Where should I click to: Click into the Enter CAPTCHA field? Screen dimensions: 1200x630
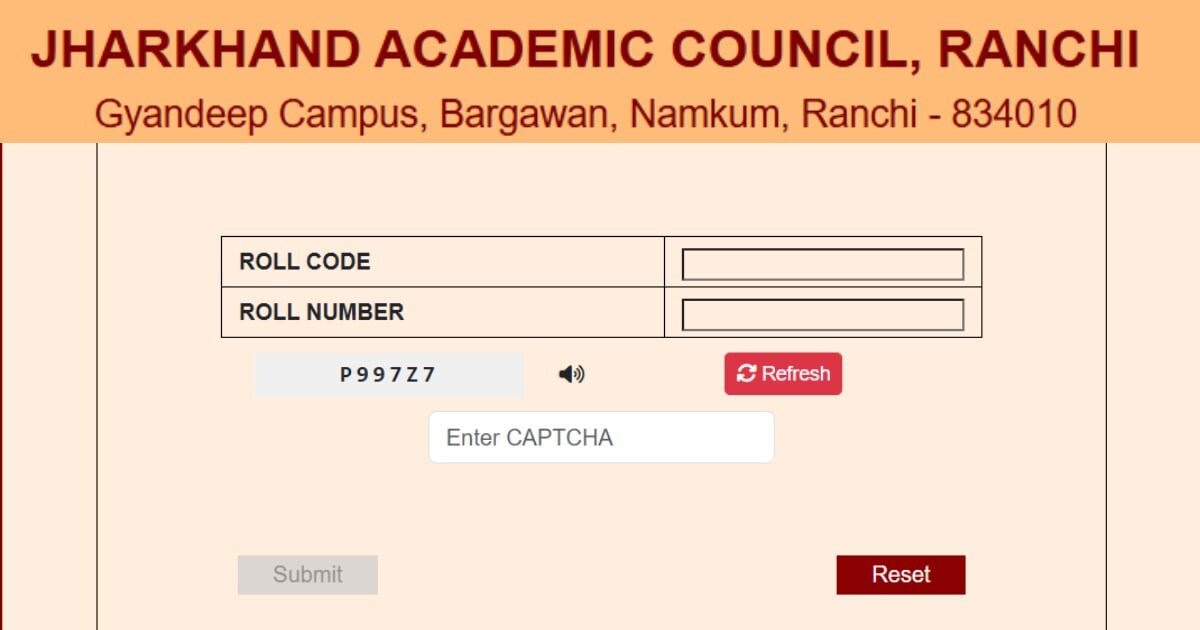(x=601, y=438)
